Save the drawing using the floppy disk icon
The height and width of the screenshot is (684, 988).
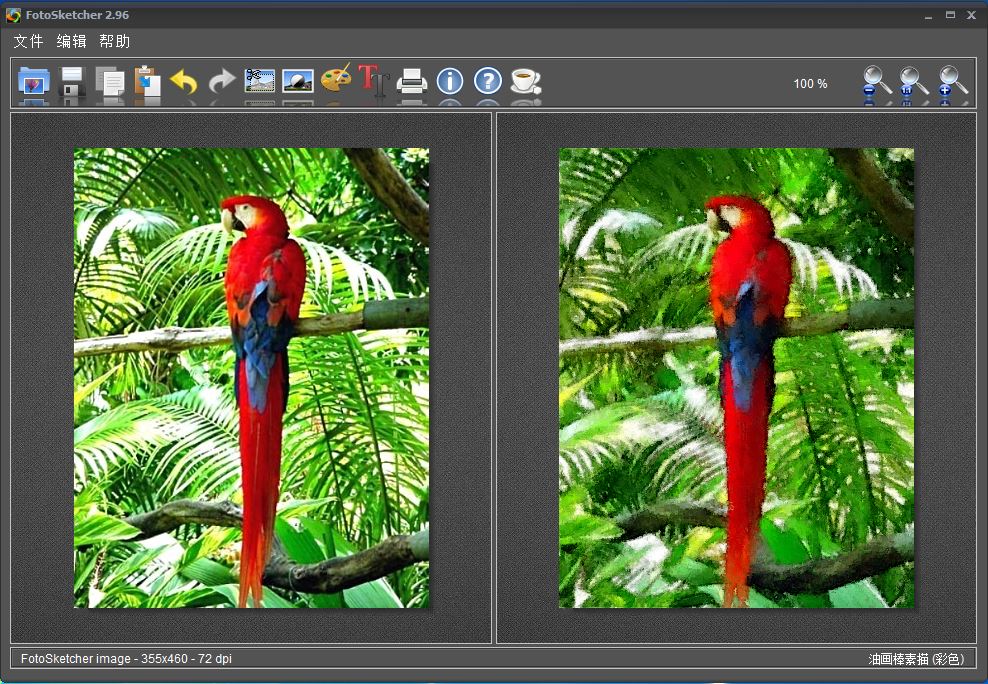tap(72, 81)
